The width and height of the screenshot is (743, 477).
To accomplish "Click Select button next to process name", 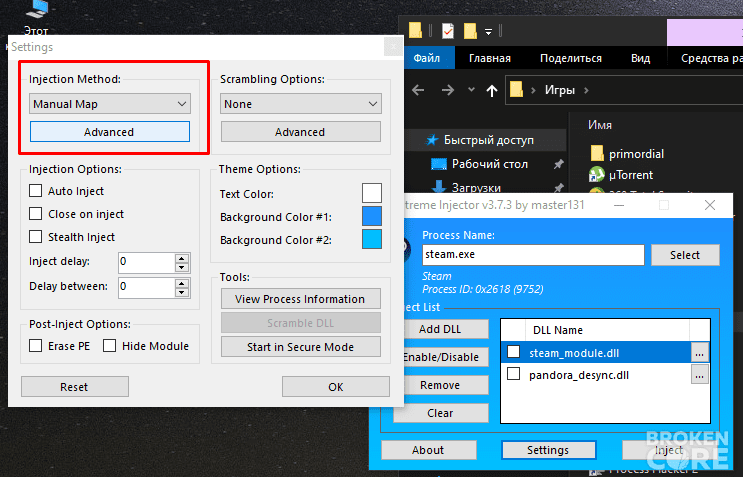I will (685, 255).
